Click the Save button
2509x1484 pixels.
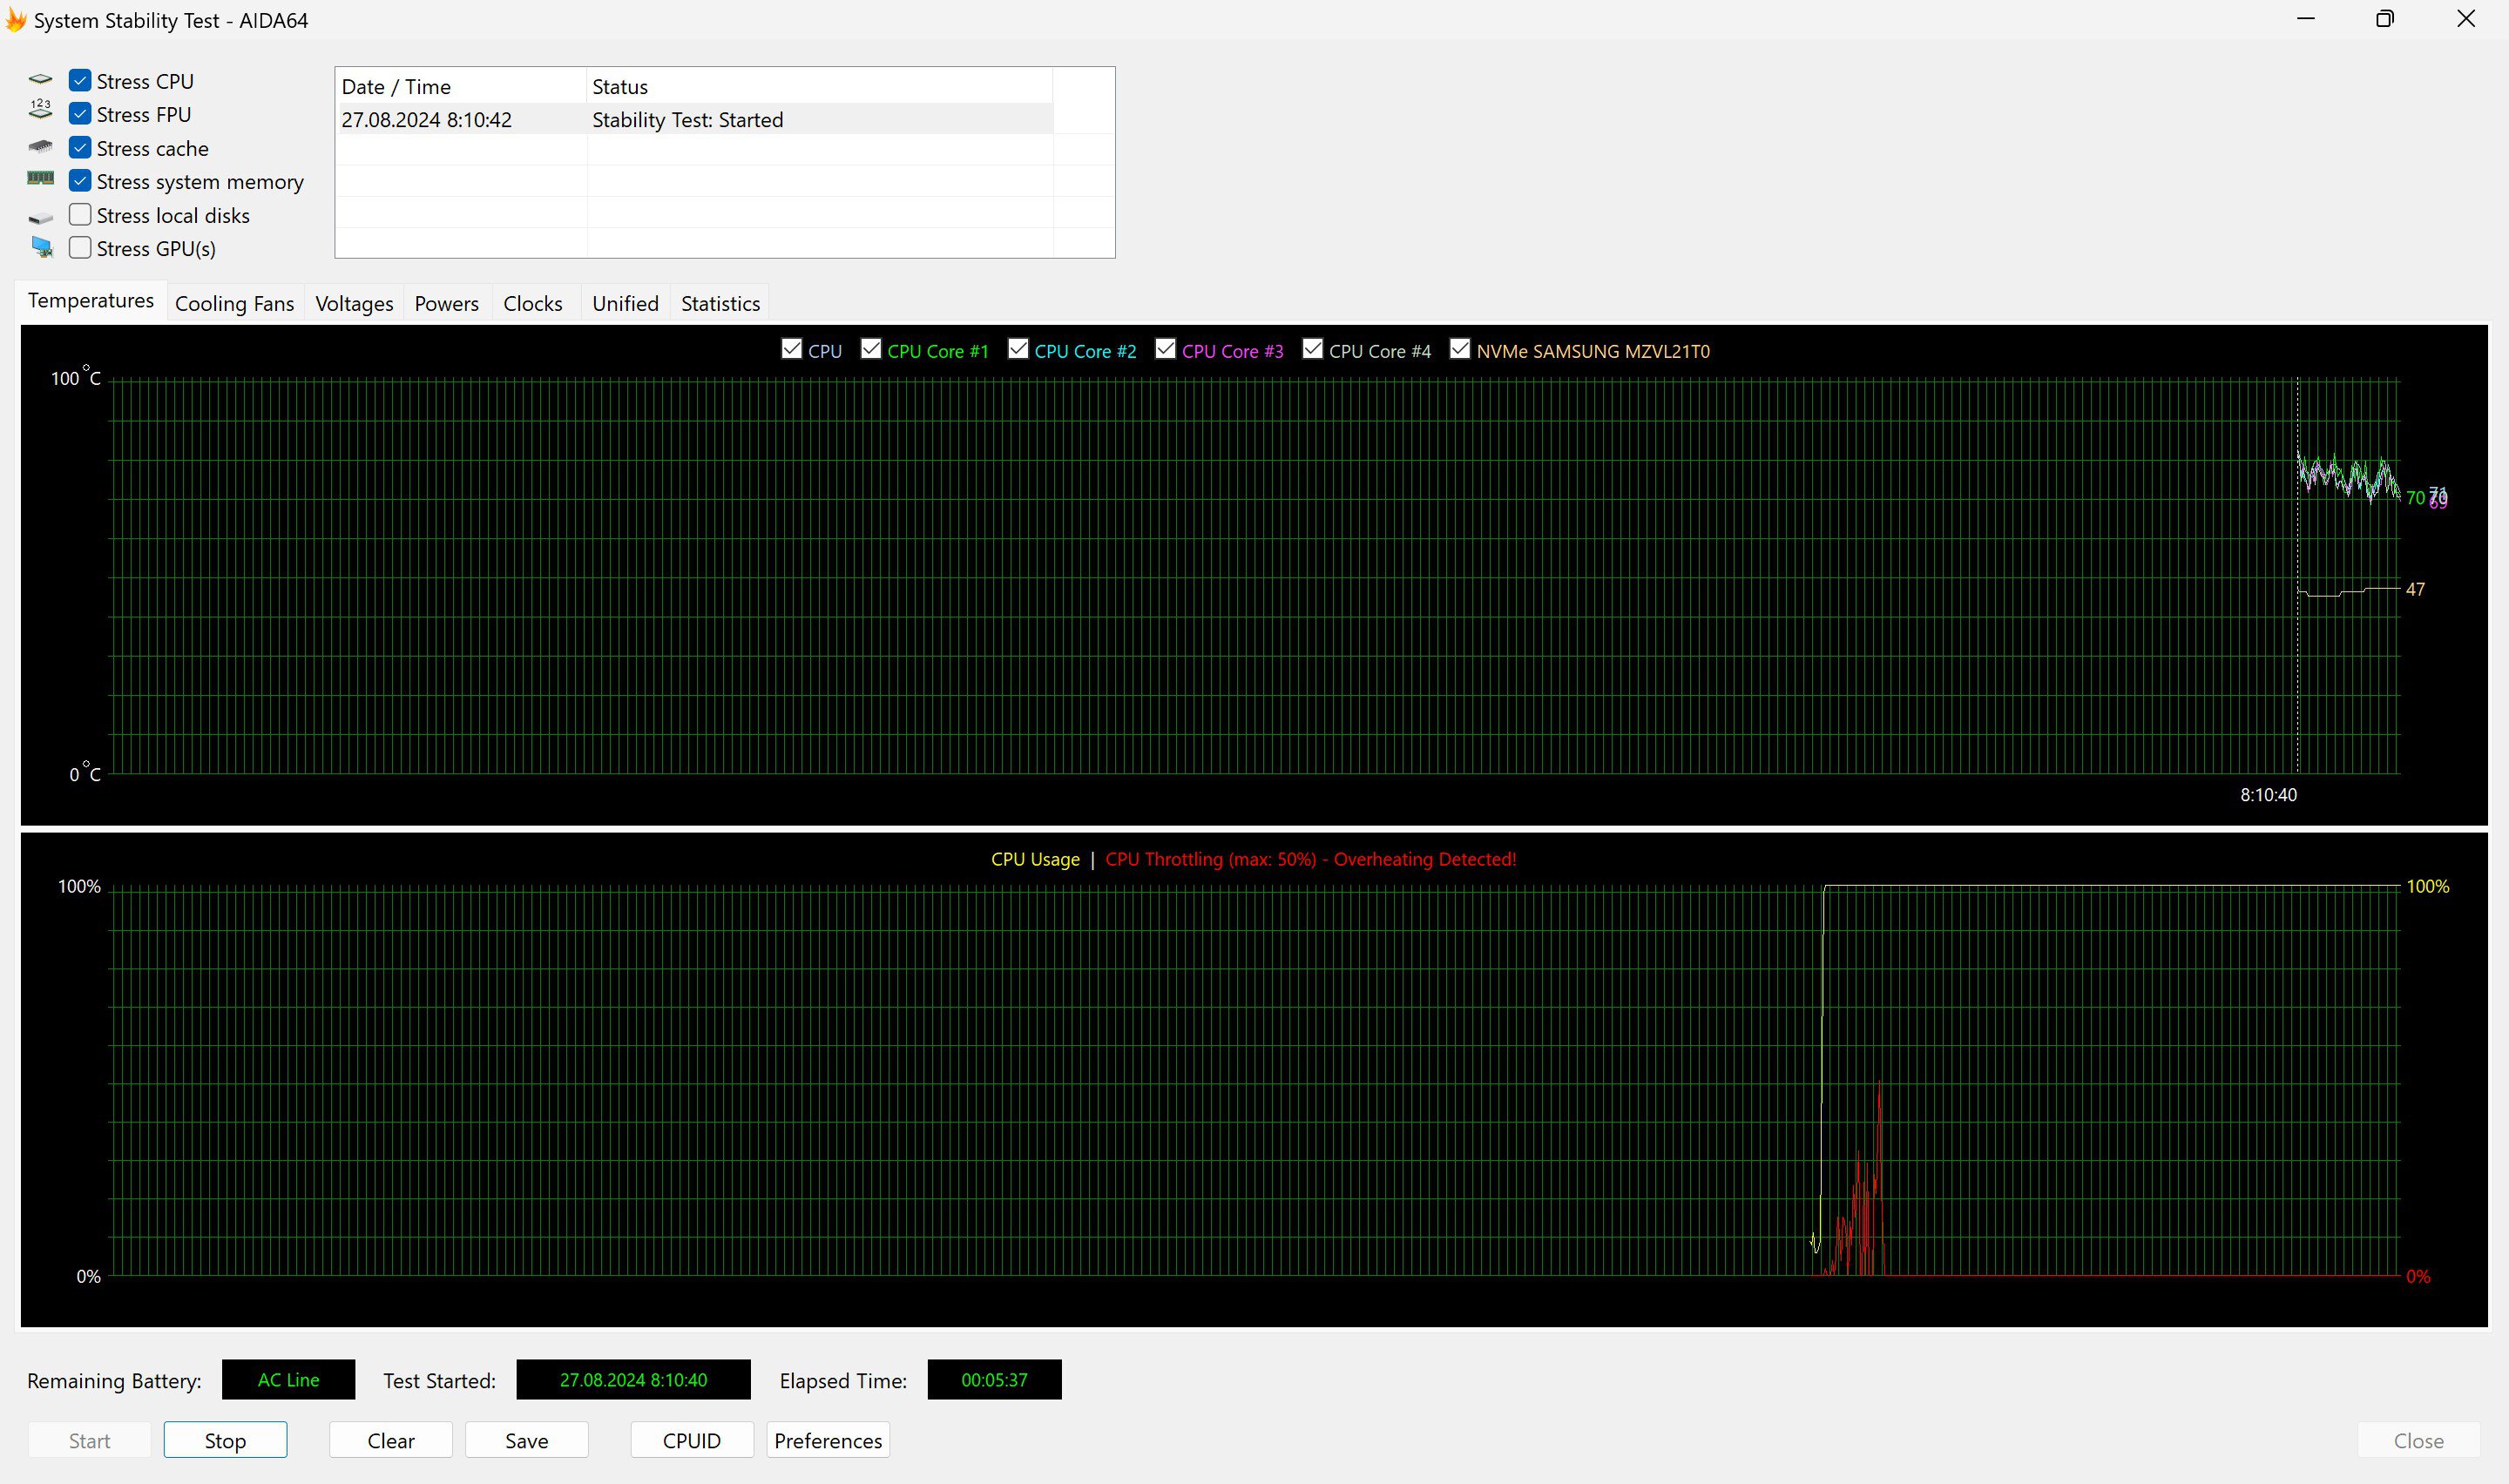(524, 1440)
